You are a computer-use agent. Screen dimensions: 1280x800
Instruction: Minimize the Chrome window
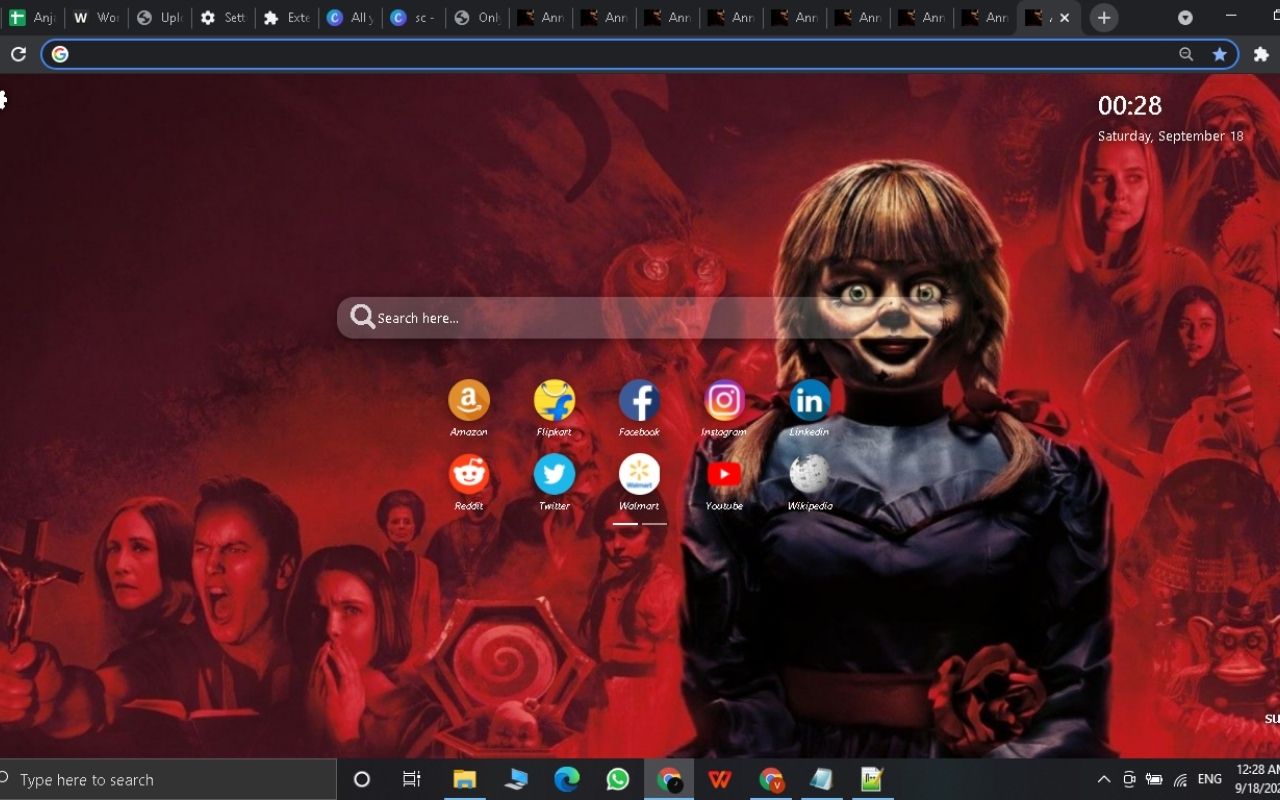tap(1230, 17)
